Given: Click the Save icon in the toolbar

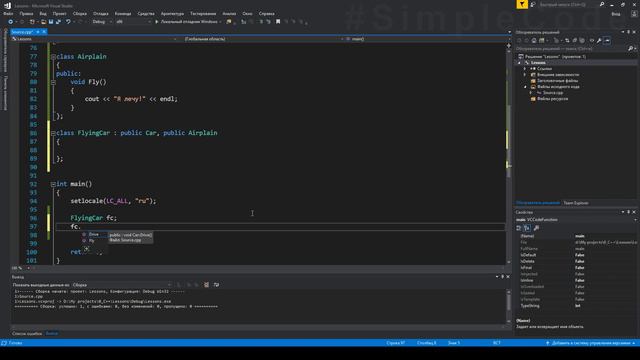Looking at the screenshot, I should coord(51,22).
